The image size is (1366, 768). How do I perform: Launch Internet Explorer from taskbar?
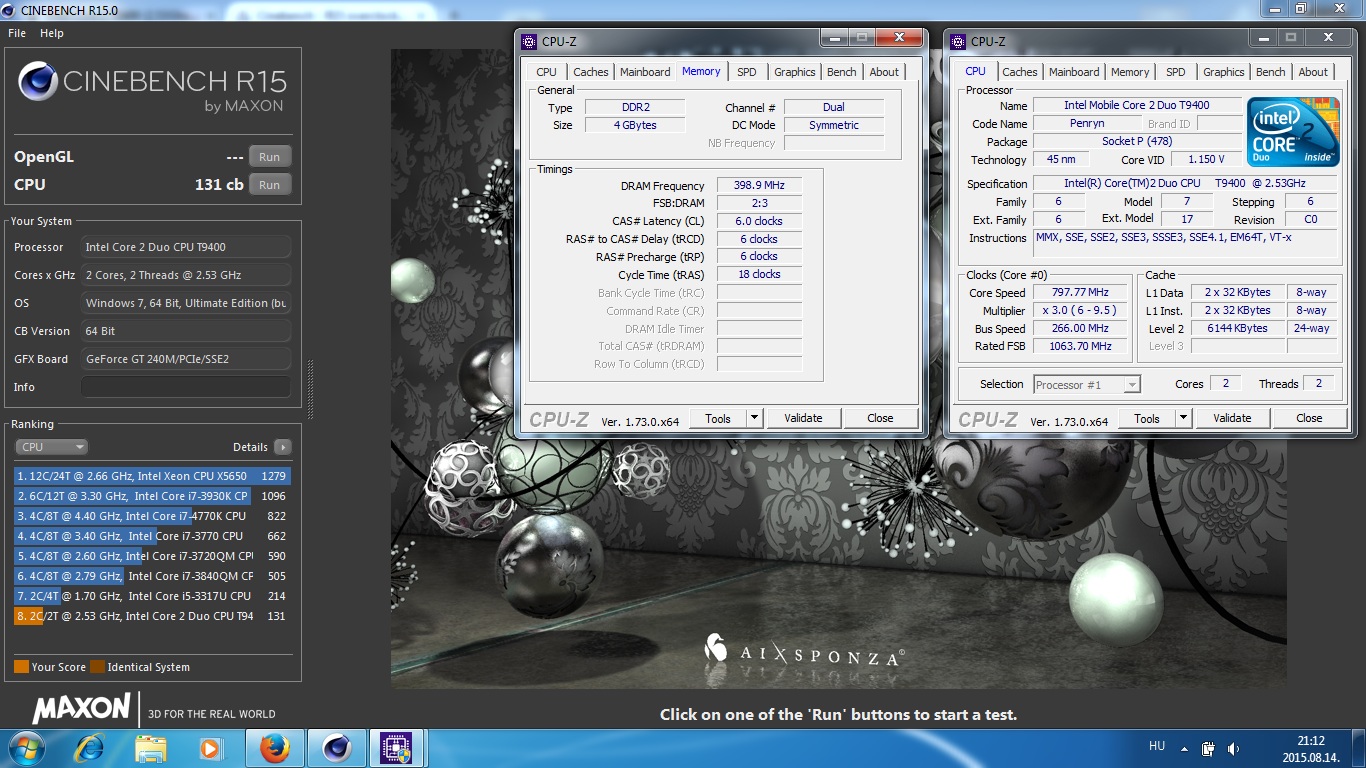89,748
